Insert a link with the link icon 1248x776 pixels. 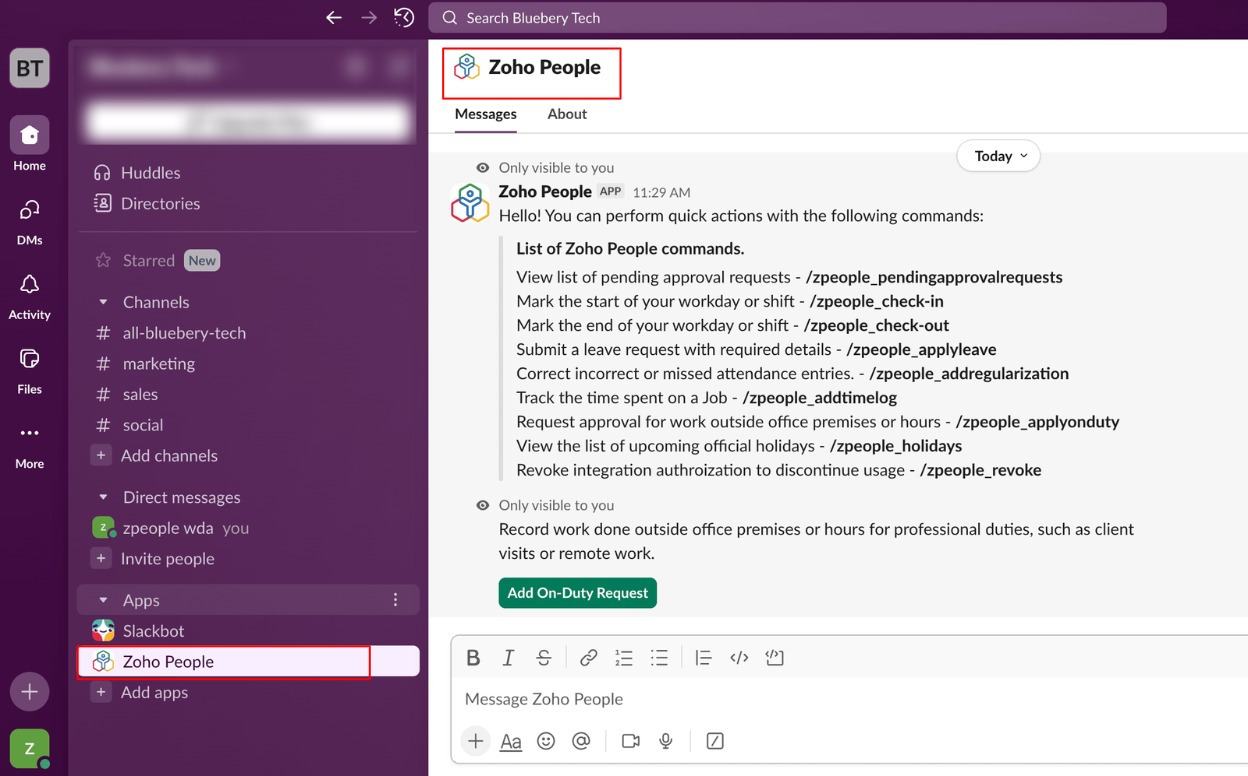pos(588,658)
